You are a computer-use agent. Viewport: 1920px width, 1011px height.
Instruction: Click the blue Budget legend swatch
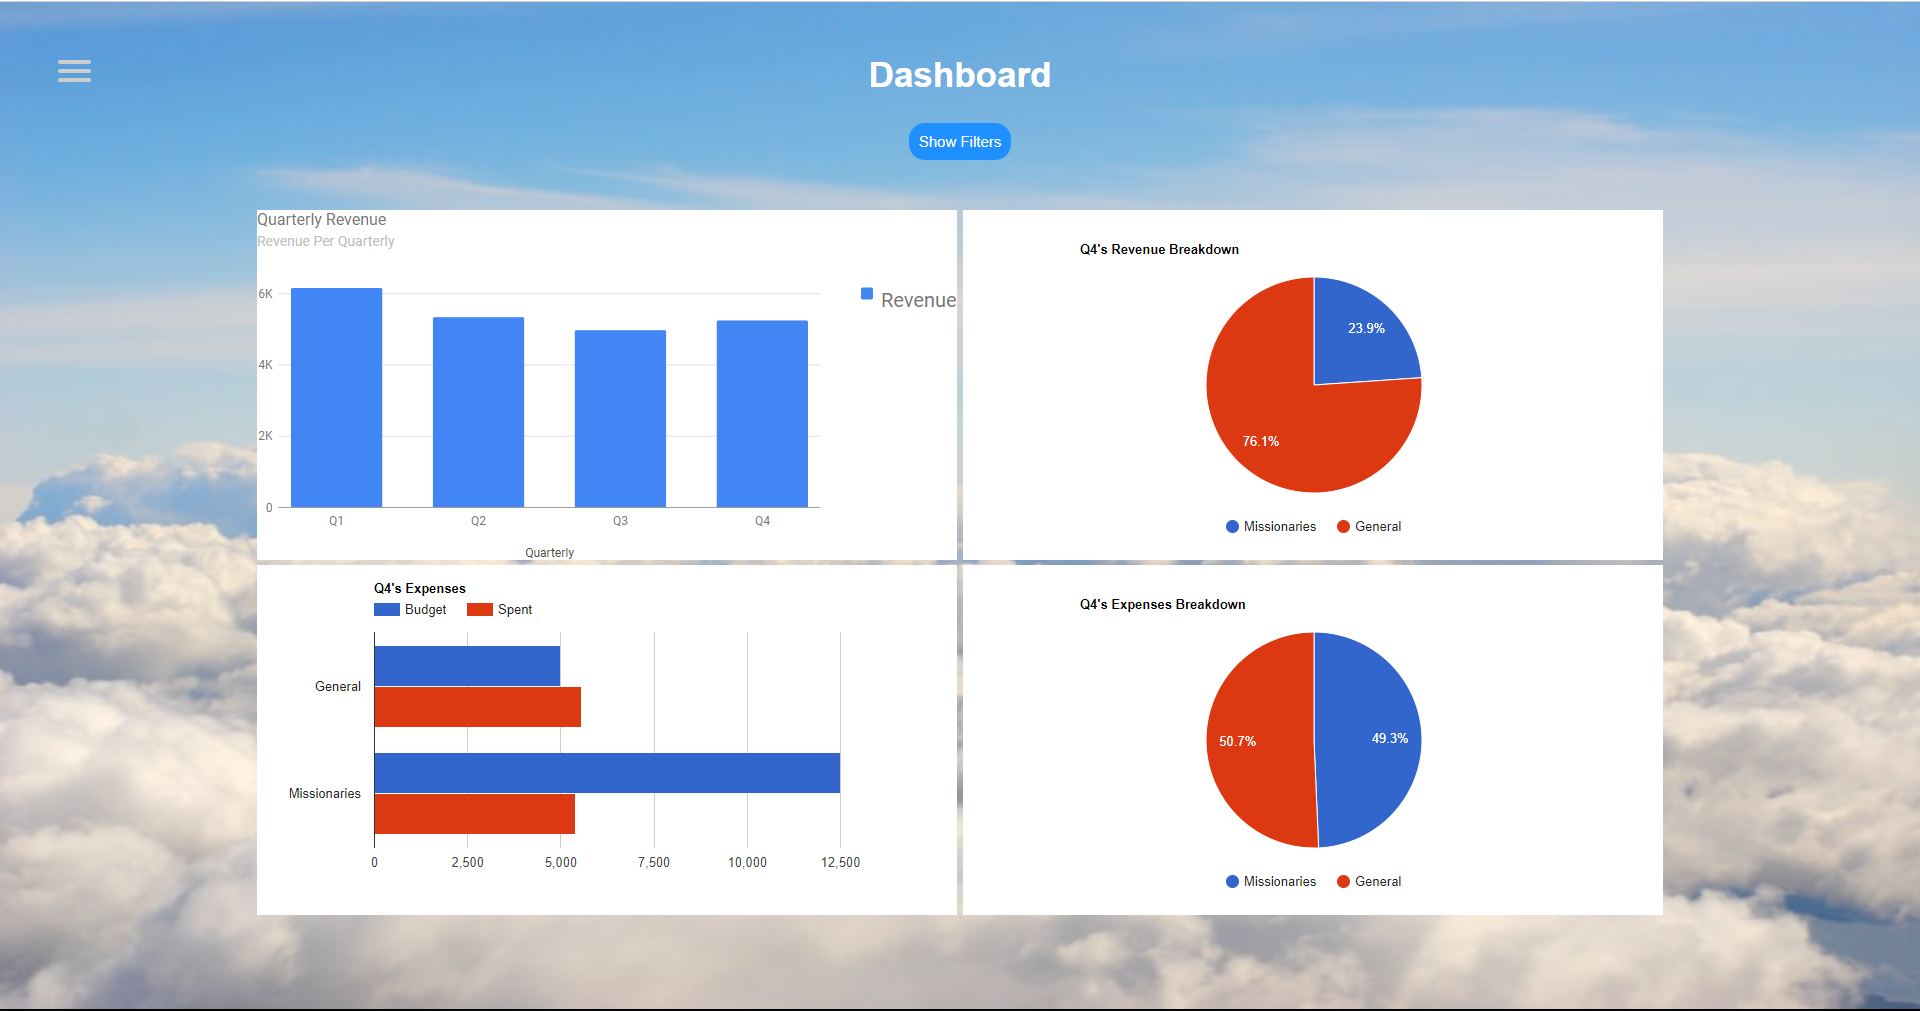tap(386, 610)
